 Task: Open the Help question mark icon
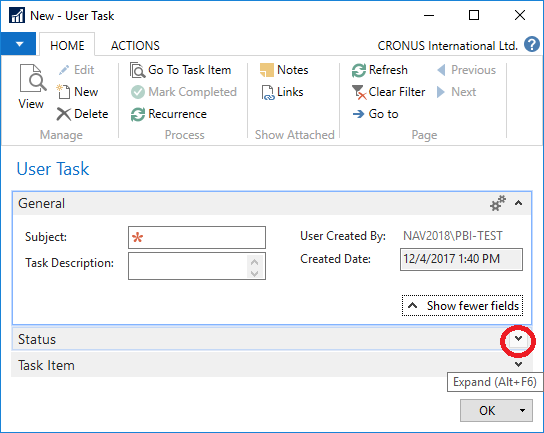(532, 44)
